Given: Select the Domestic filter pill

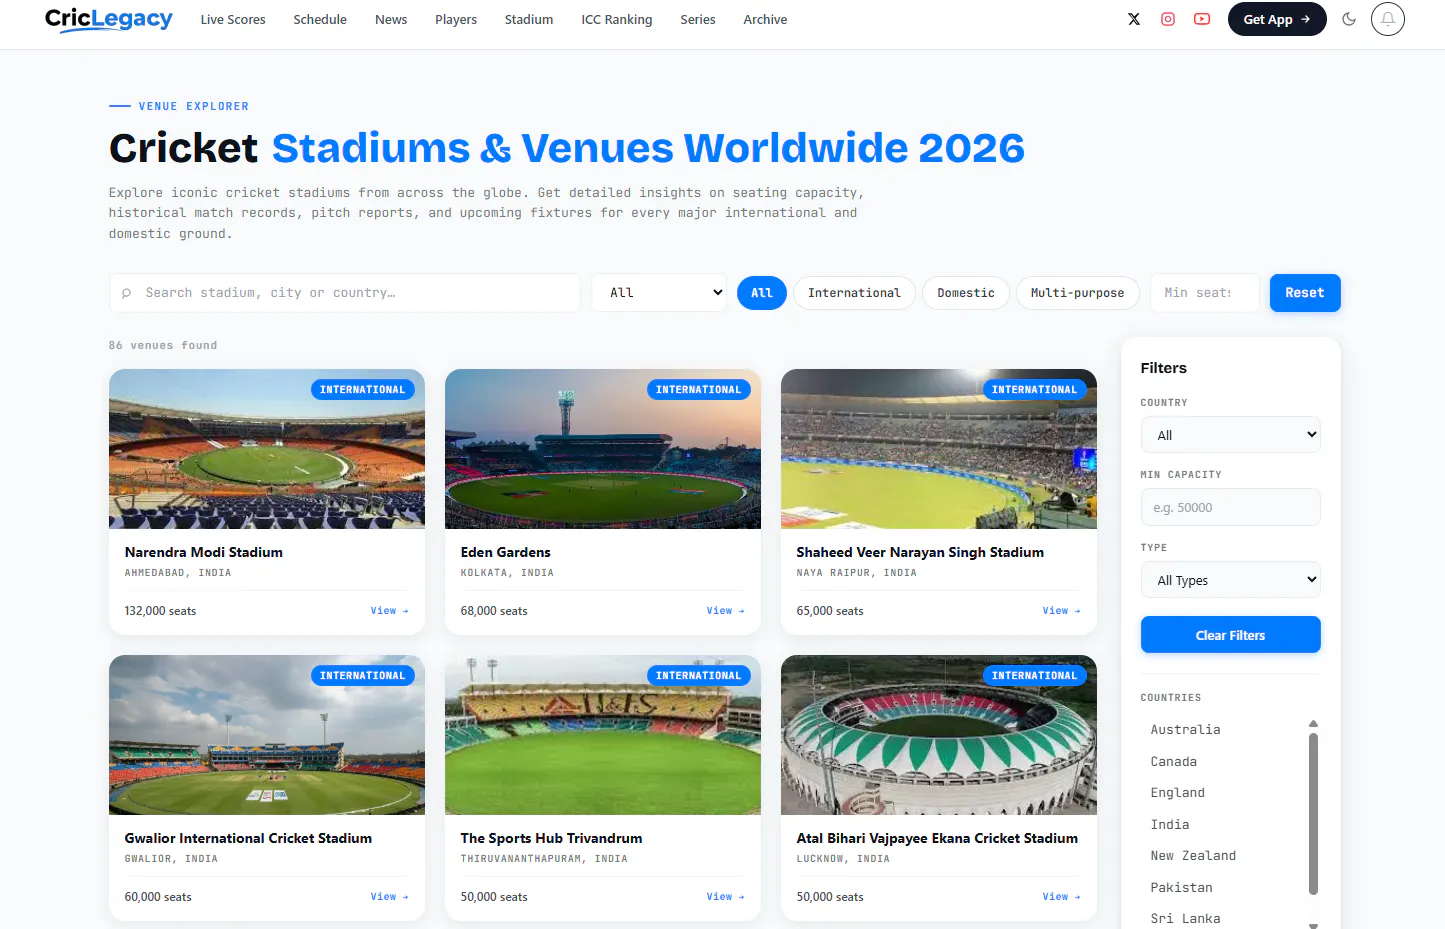Looking at the screenshot, I should (966, 293).
